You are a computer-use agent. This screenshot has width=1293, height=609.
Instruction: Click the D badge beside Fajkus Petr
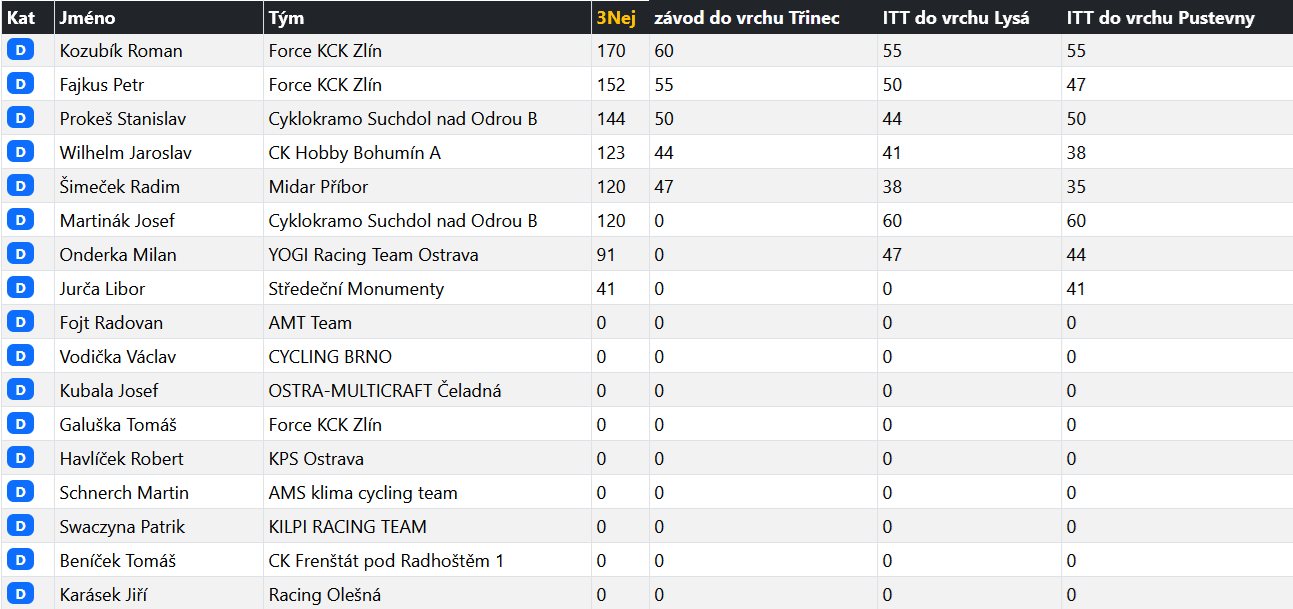click(x=20, y=85)
